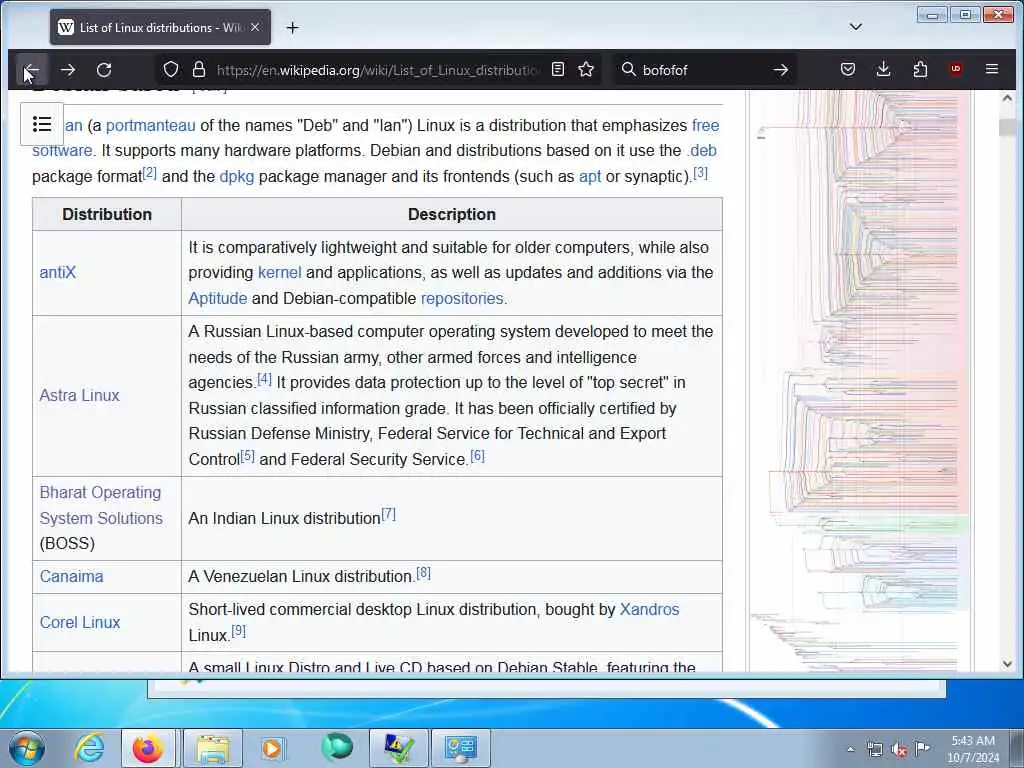Go back using the browser back arrow
This screenshot has width=1024, height=768.
coord(31,69)
